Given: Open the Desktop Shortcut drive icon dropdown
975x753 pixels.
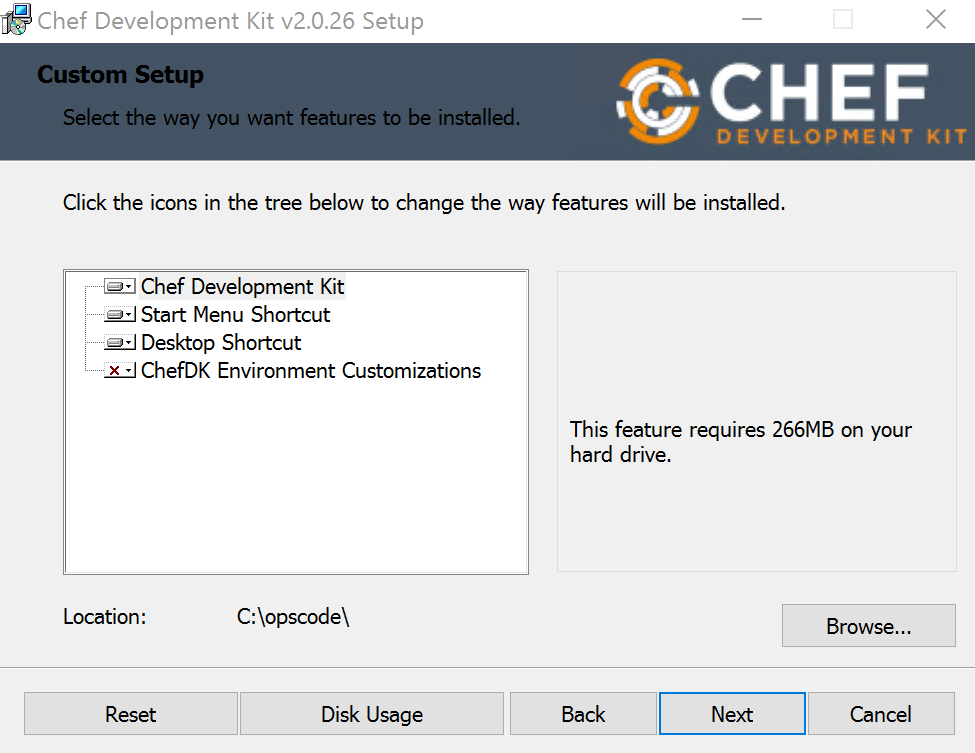Looking at the screenshot, I should click(x=119, y=343).
